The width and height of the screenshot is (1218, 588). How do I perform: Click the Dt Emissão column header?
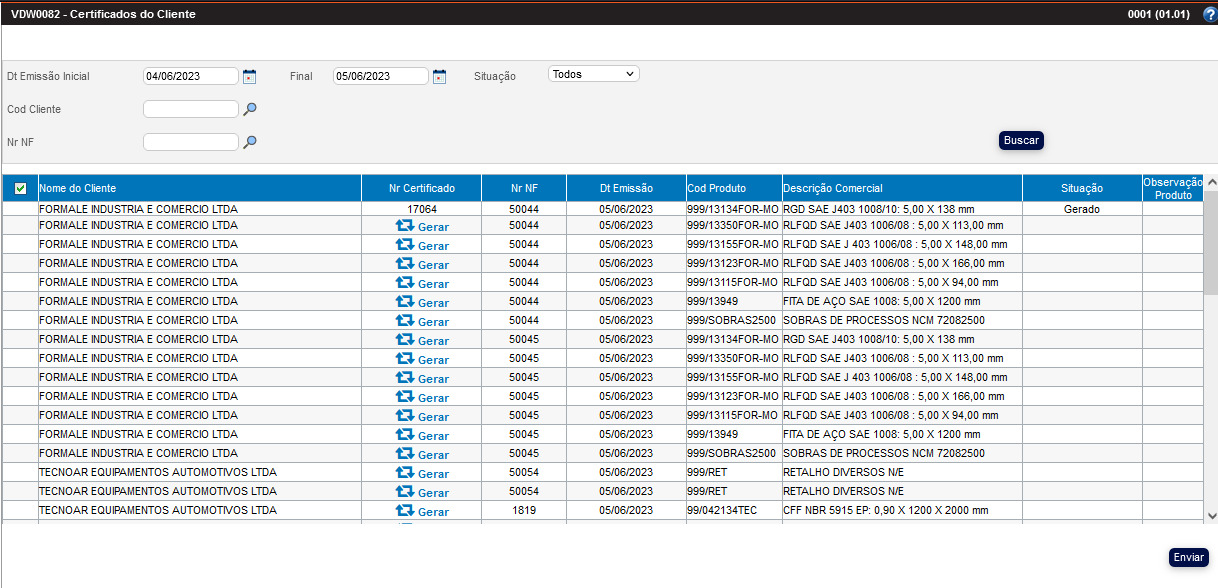coord(626,188)
